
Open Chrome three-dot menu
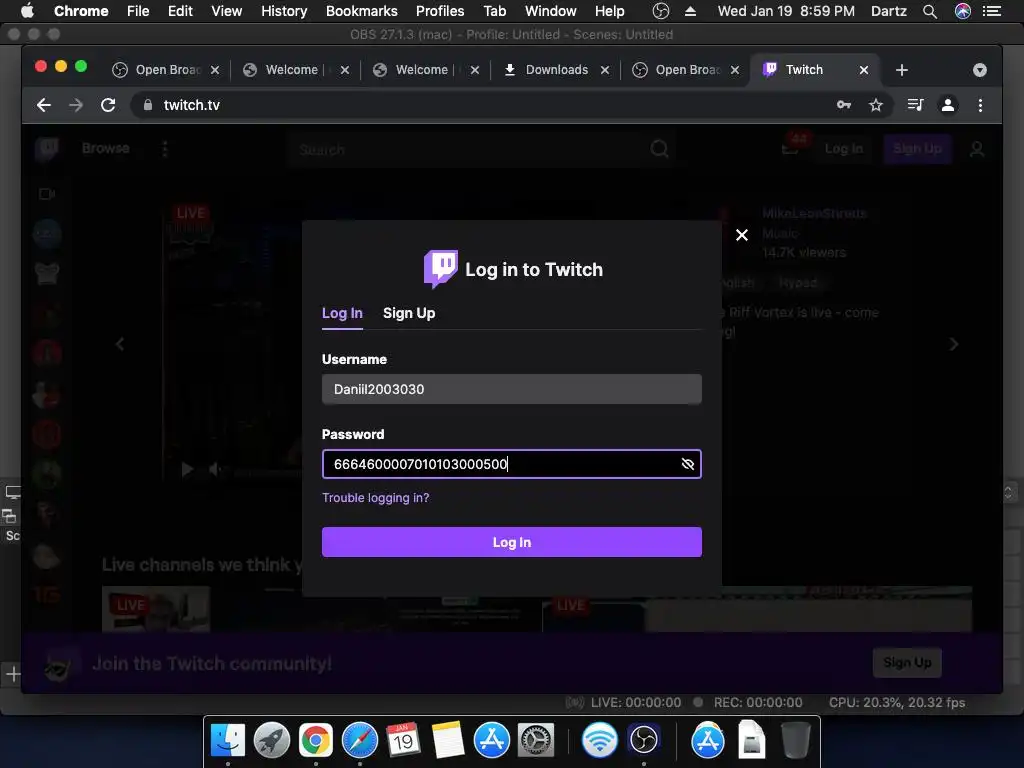(x=980, y=105)
